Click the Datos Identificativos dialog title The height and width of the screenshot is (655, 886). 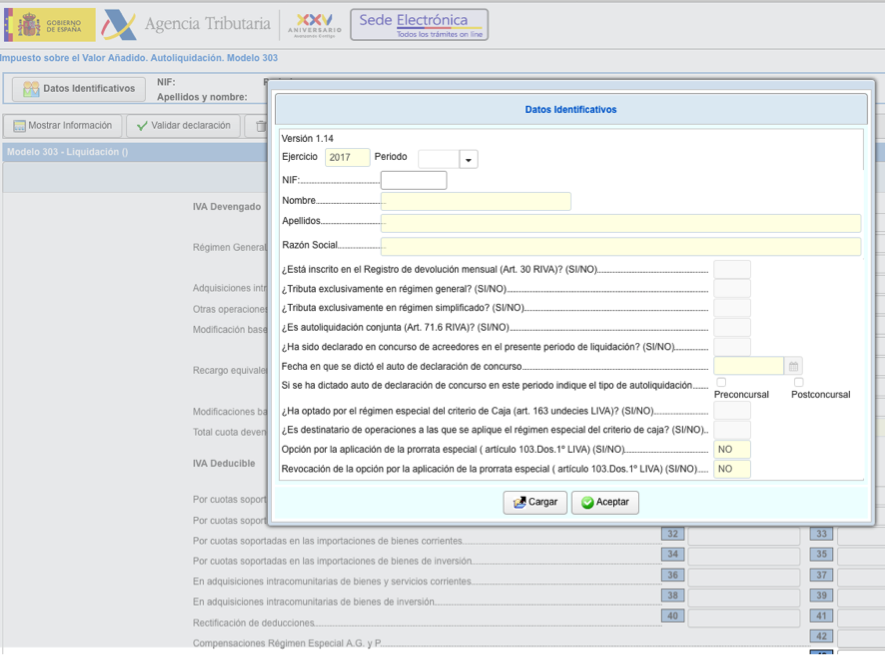click(571, 110)
